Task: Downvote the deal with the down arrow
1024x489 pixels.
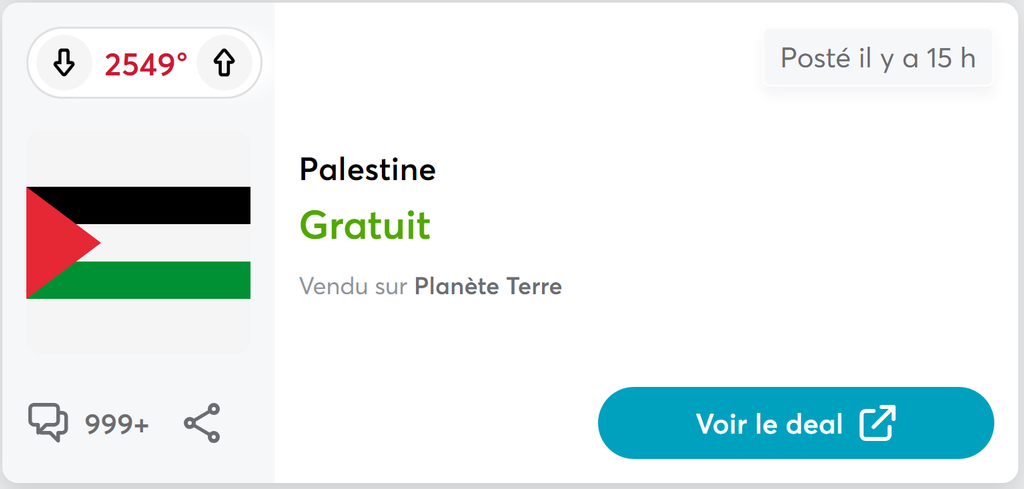Action: pyautogui.click(x=63, y=64)
